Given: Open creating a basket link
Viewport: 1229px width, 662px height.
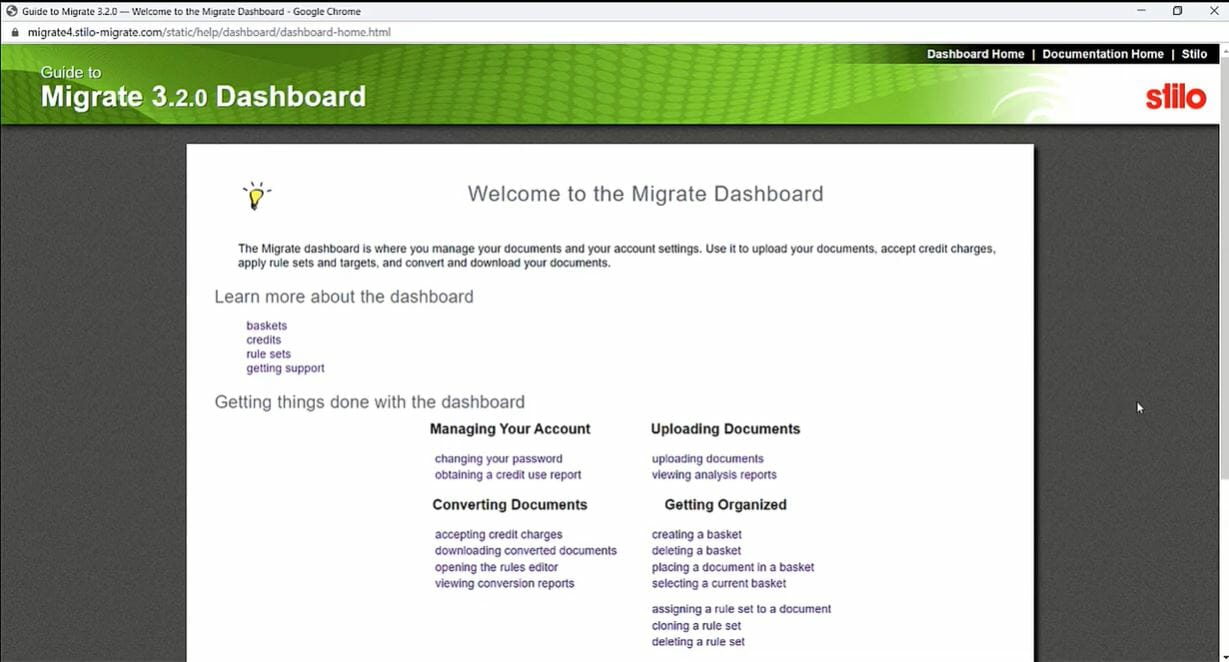Looking at the screenshot, I should (x=696, y=535).
